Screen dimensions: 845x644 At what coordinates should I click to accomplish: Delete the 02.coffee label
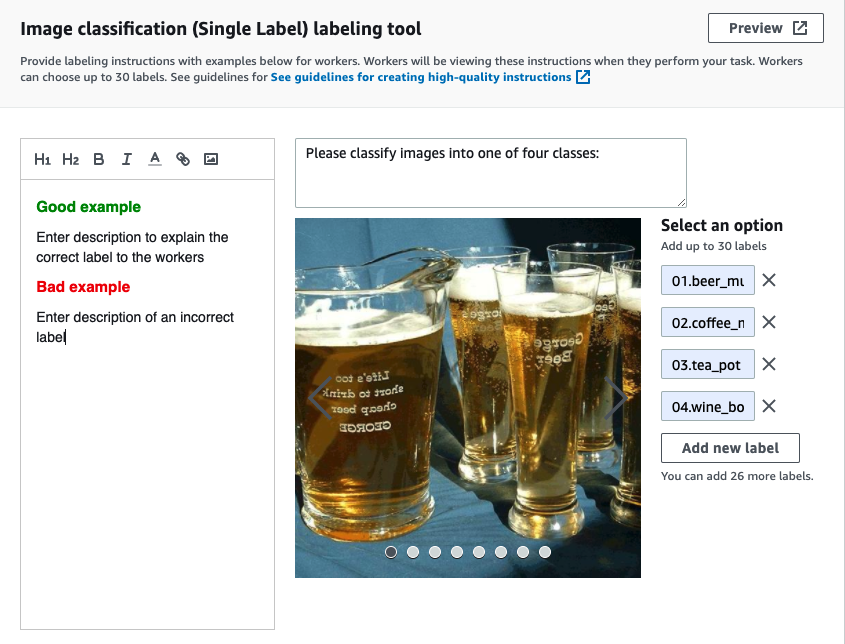769,322
